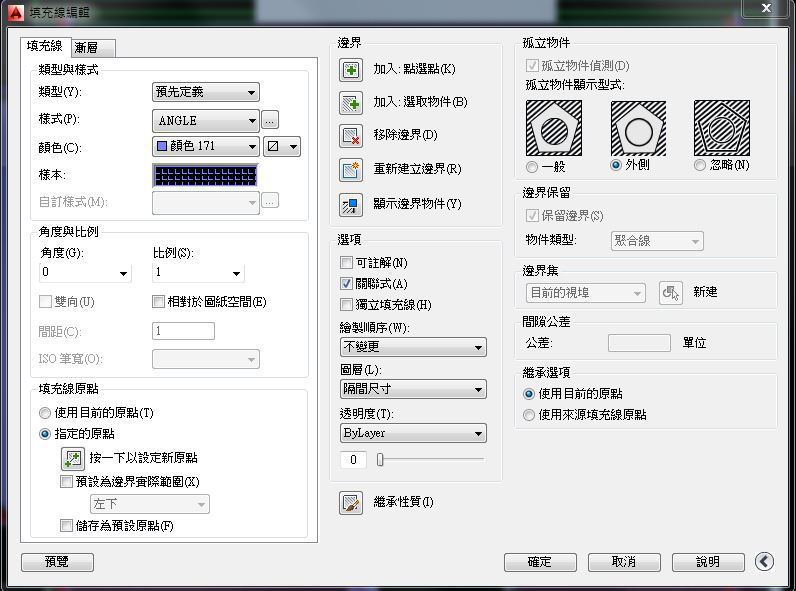This screenshot has height=591, width=796.
Task: Expand the 比例(S) dropdown
Action: (x=198, y=273)
